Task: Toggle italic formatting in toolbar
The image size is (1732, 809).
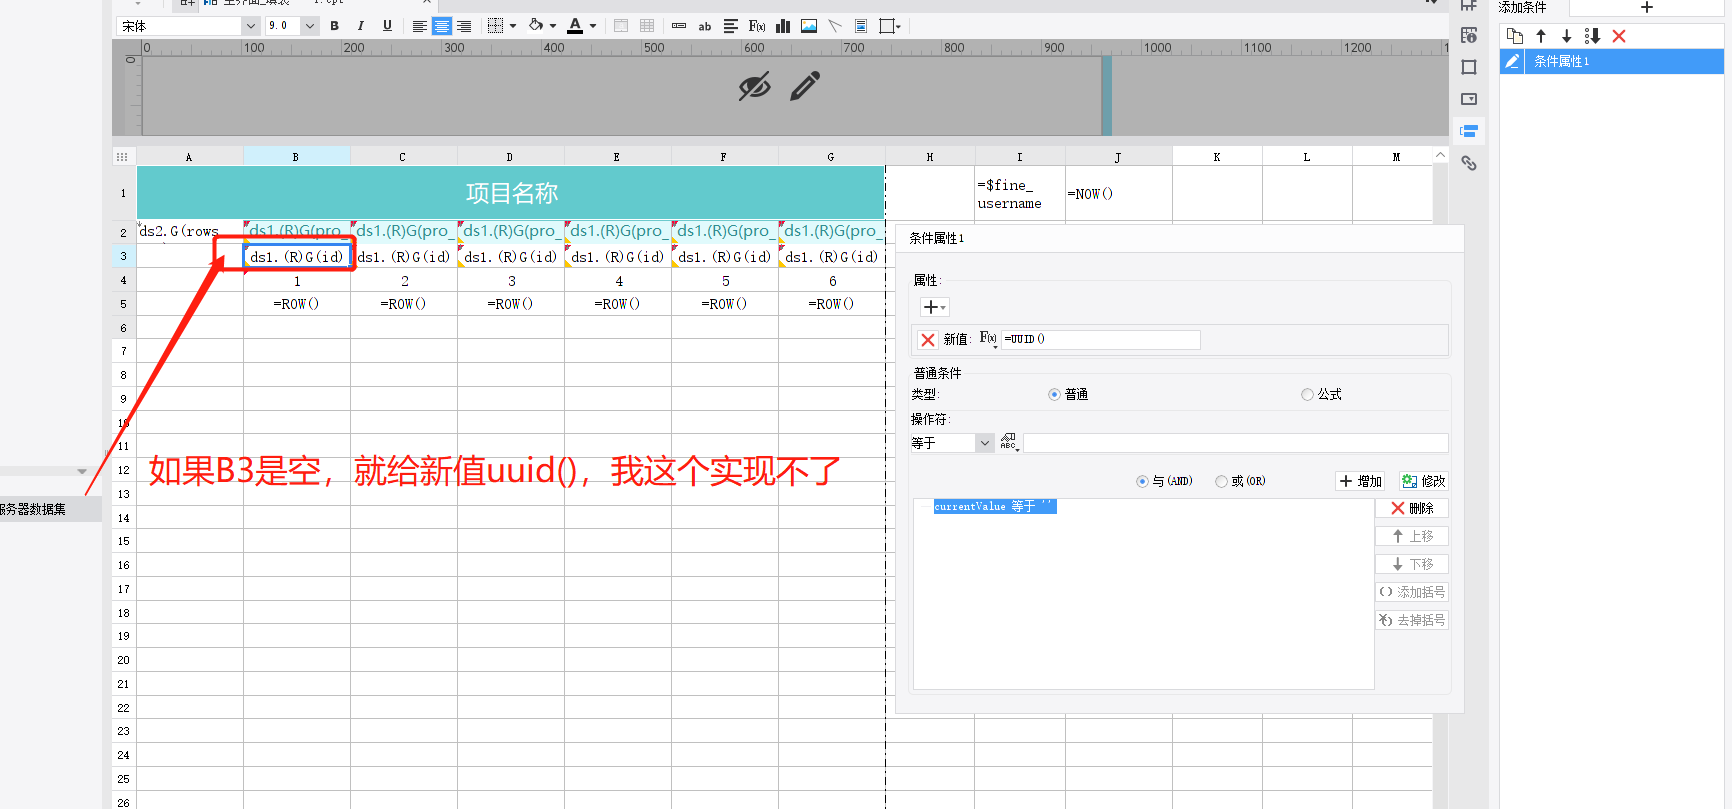Action: point(361,26)
